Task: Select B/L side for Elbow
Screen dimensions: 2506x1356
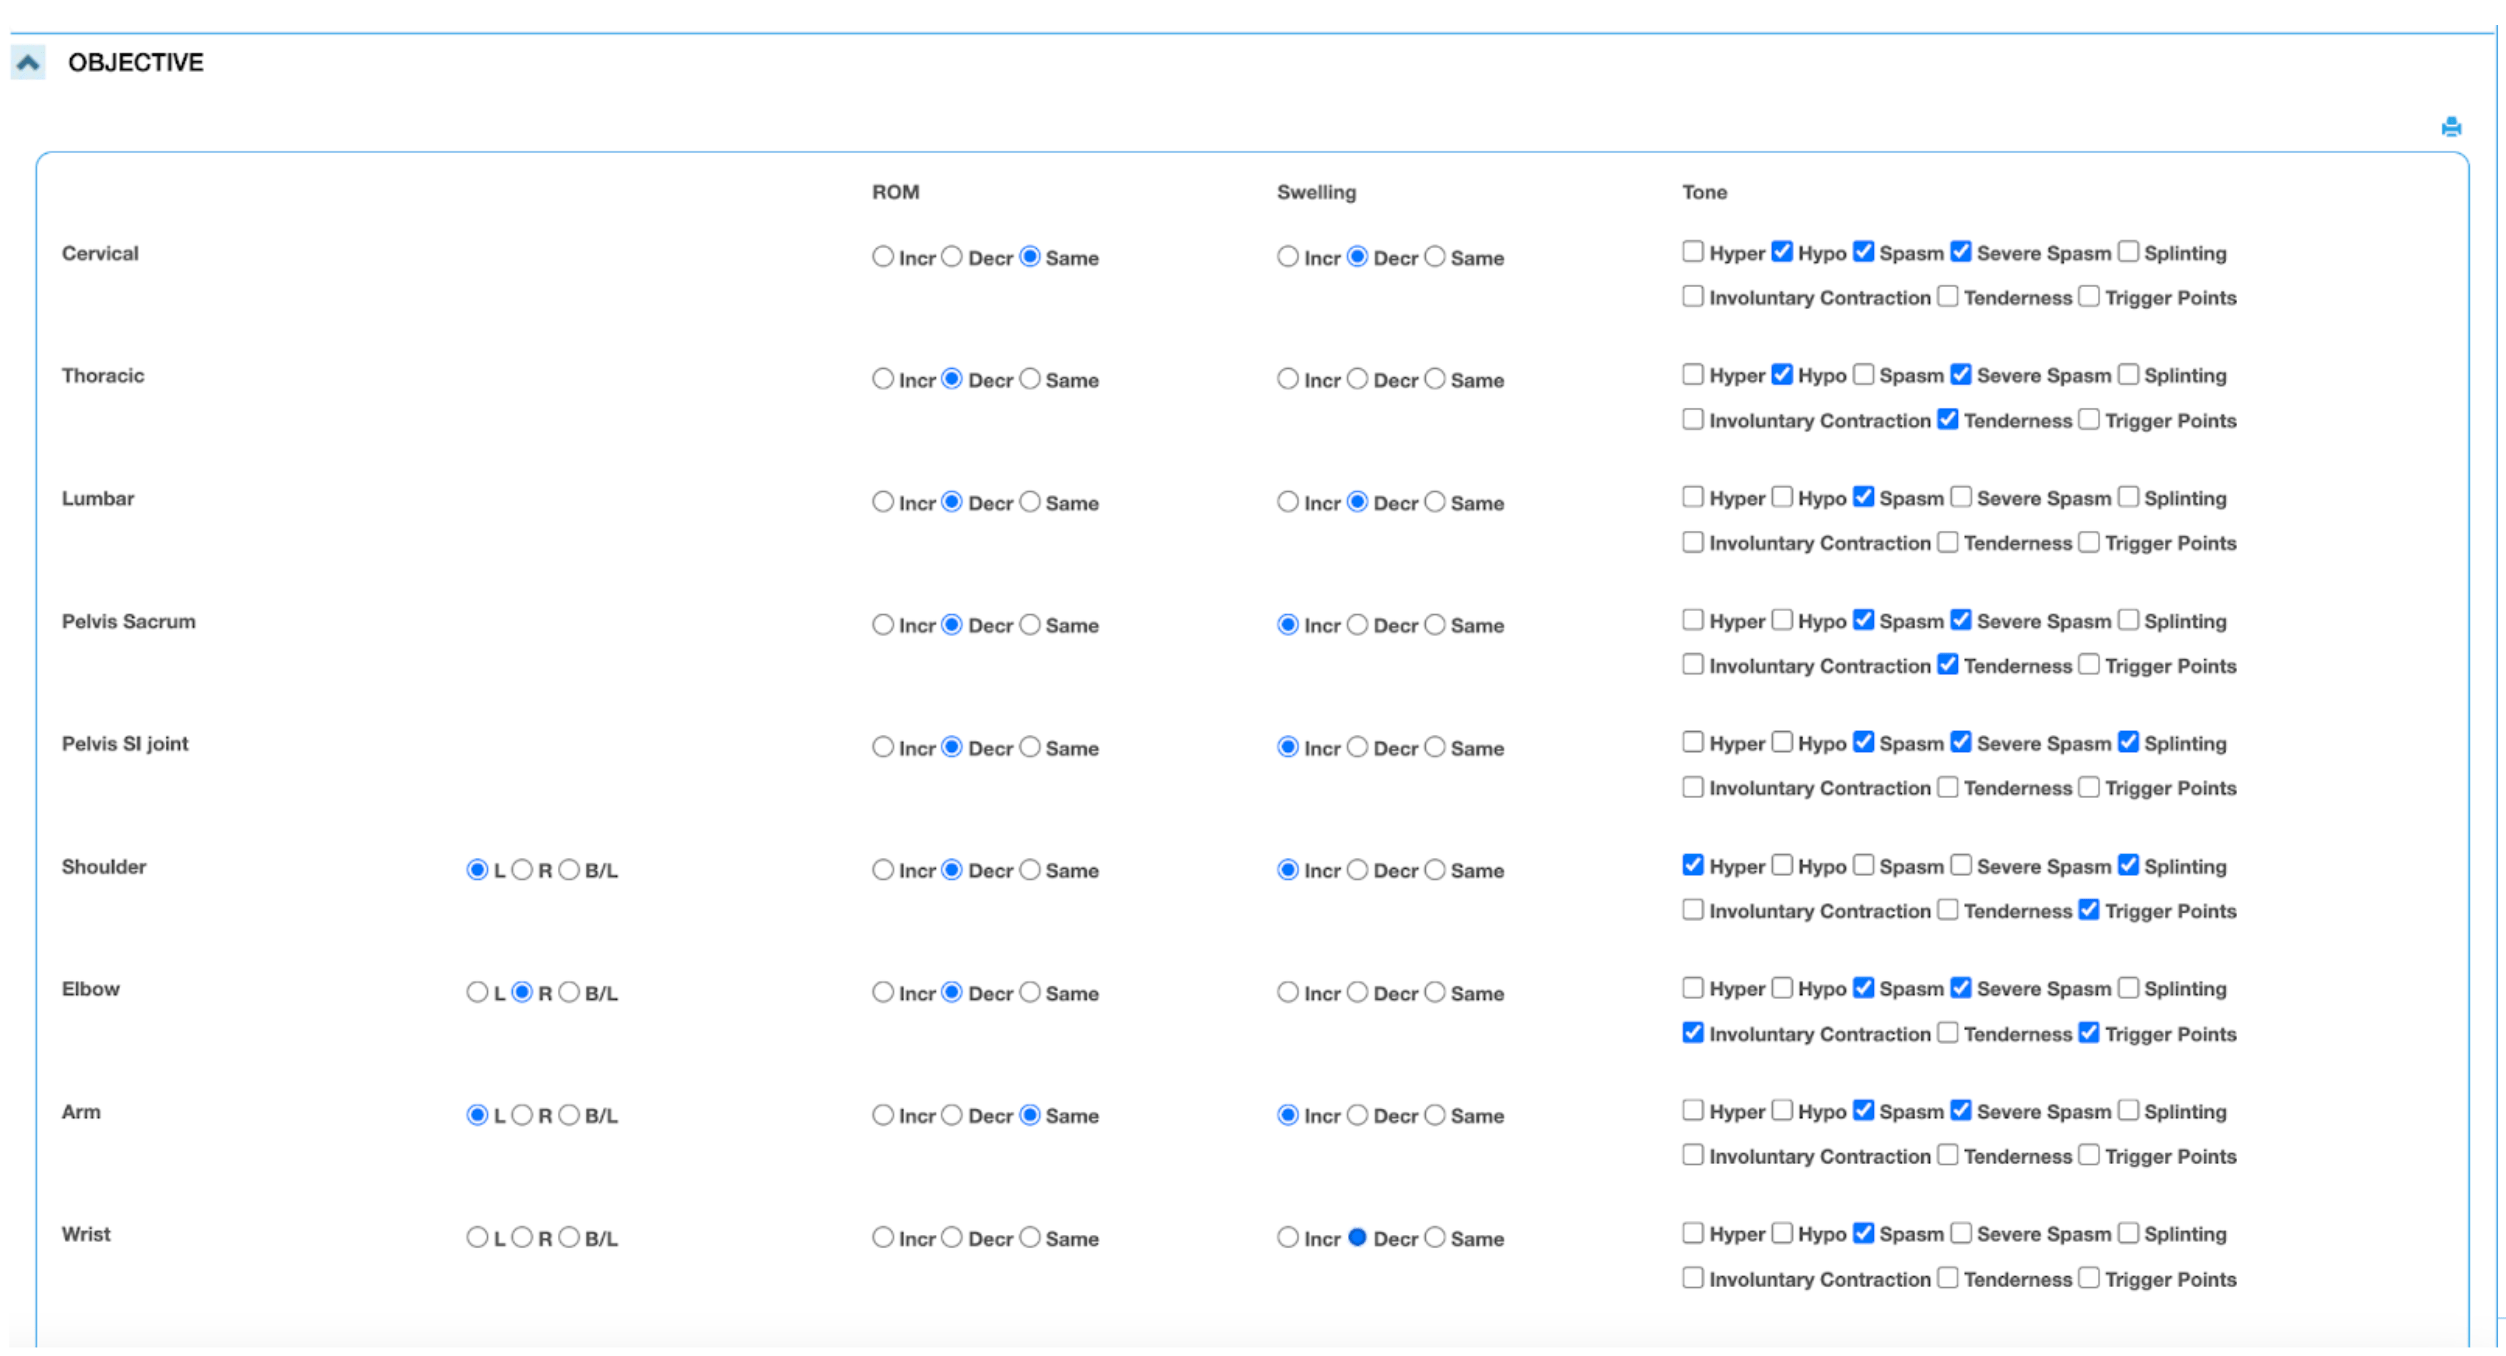Action: pyautogui.click(x=569, y=992)
